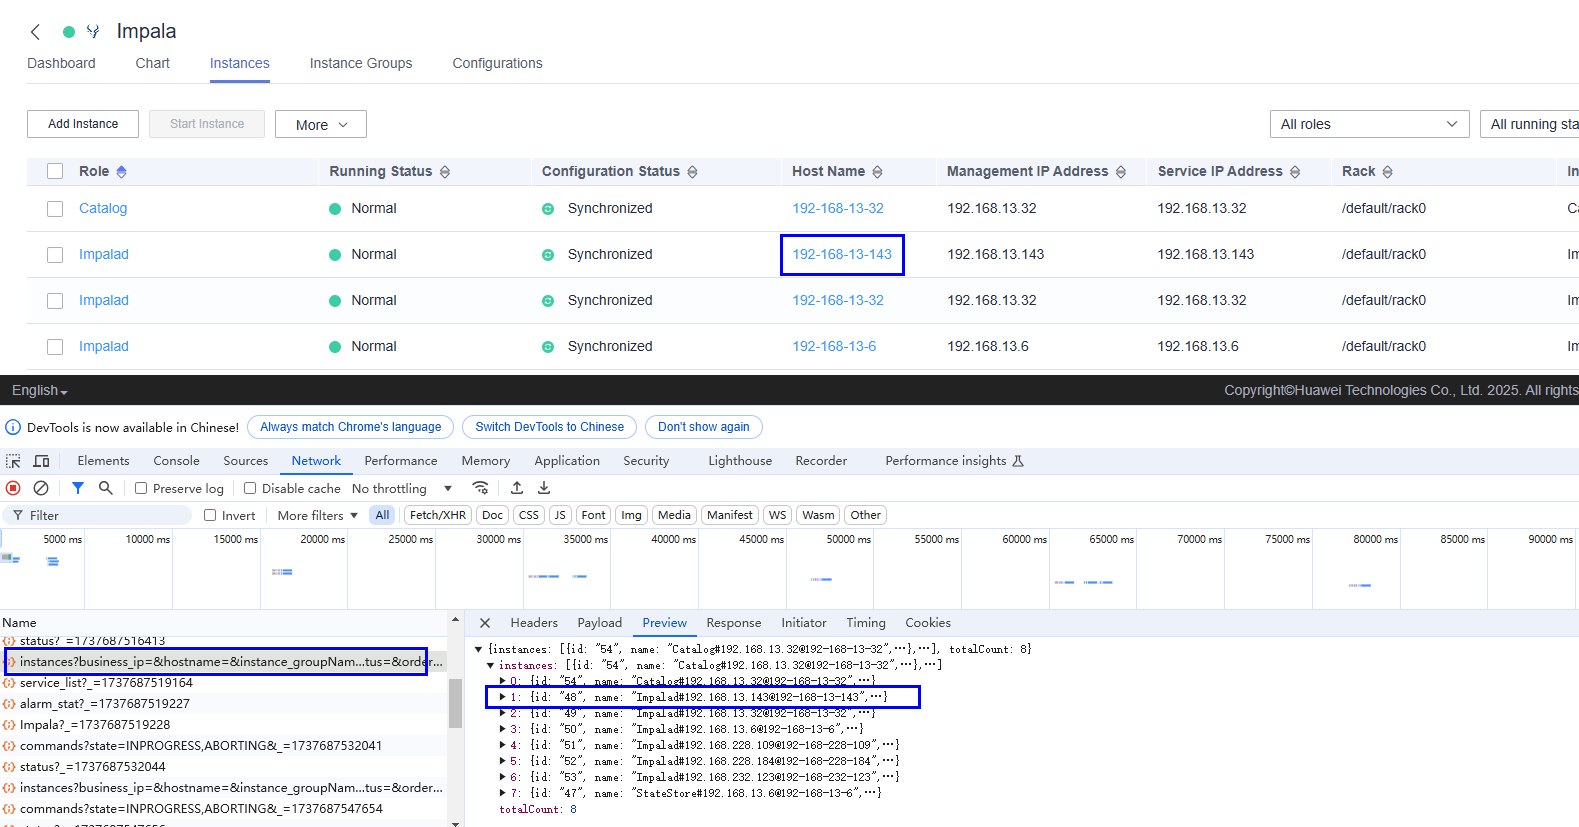Screen dimensions: 1579x827
Task: Expand instance entry 7 StateStore
Action: 503,793
